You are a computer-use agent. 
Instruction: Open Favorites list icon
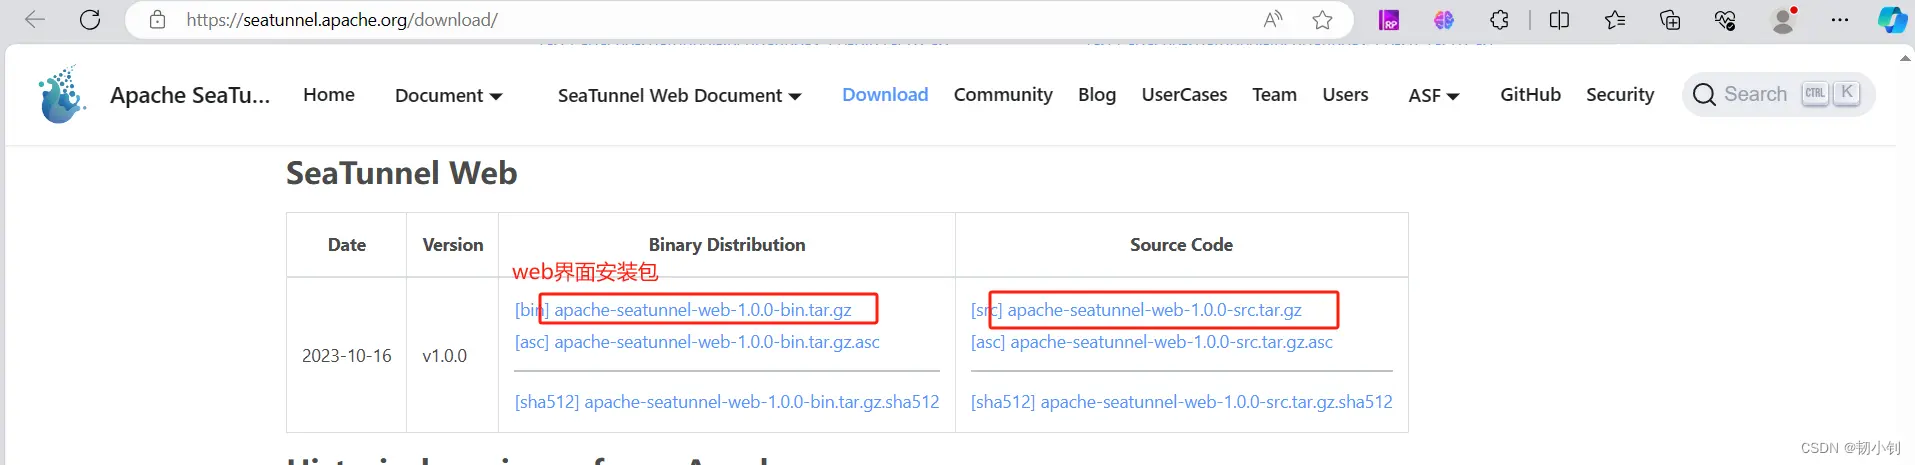[x=1615, y=20]
